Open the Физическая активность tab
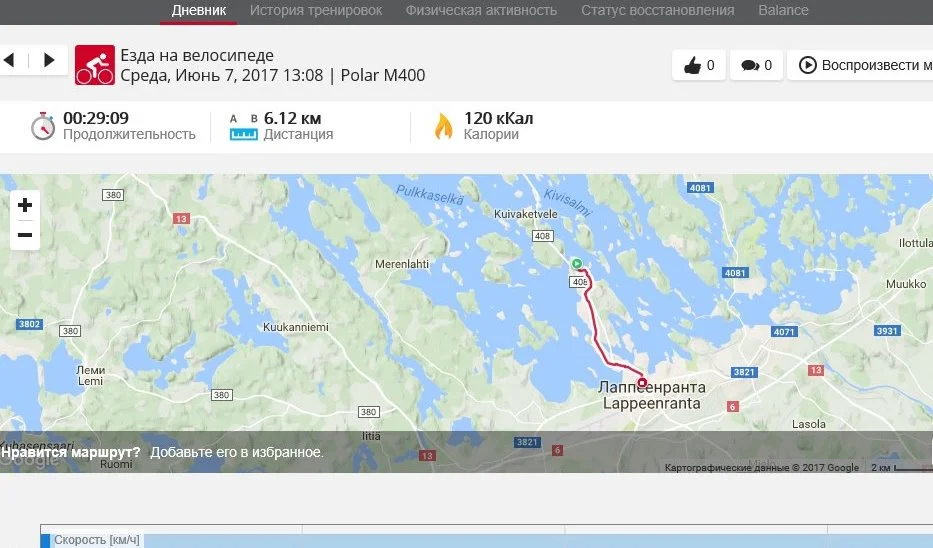This screenshot has width=933, height=548. pyautogui.click(x=481, y=11)
